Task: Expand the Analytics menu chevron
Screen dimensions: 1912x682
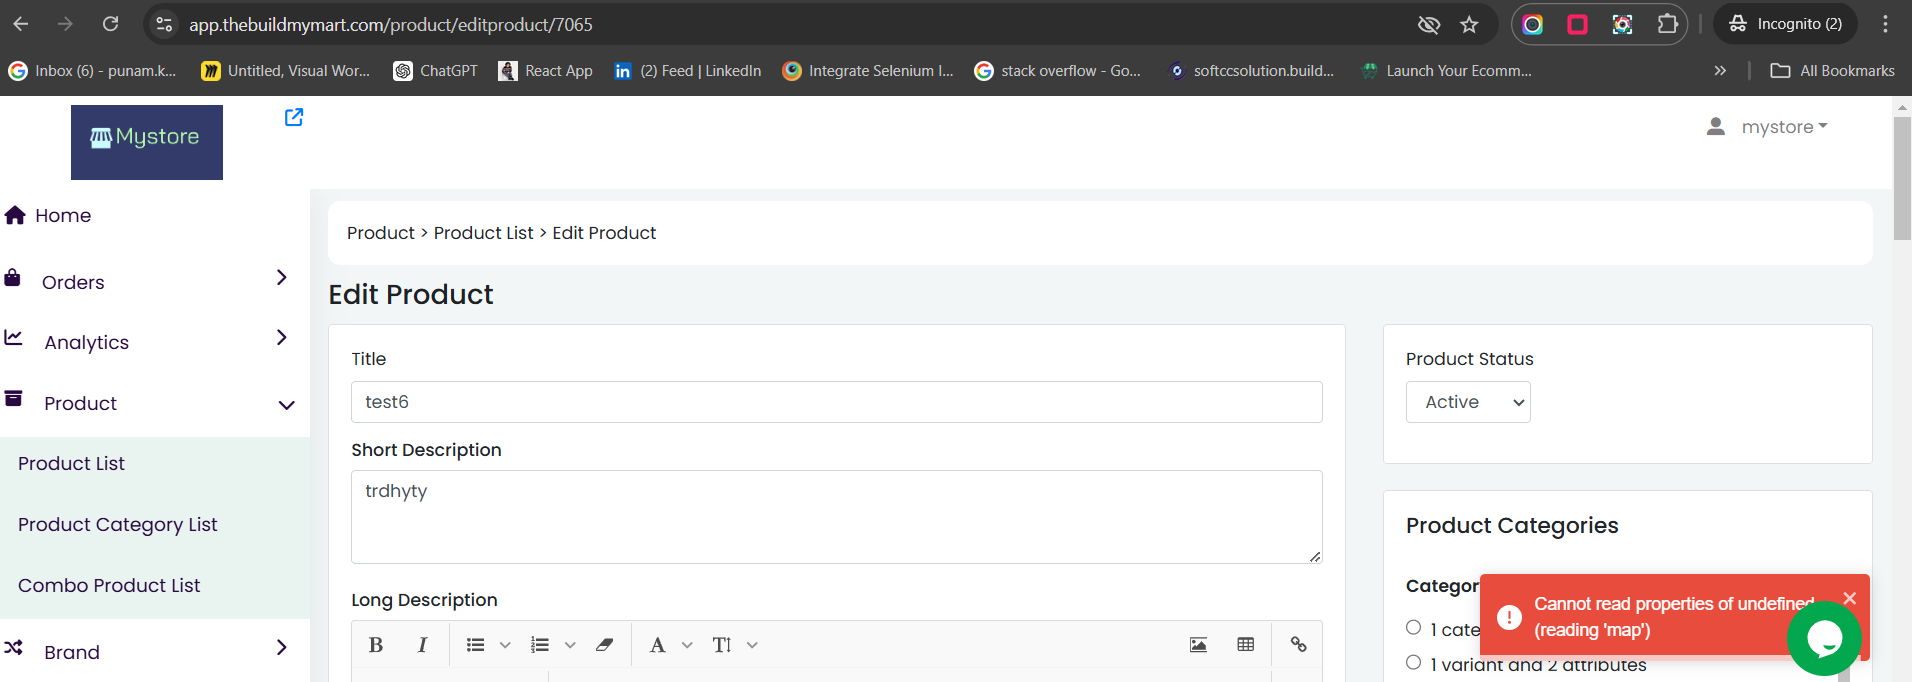Action: point(282,337)
